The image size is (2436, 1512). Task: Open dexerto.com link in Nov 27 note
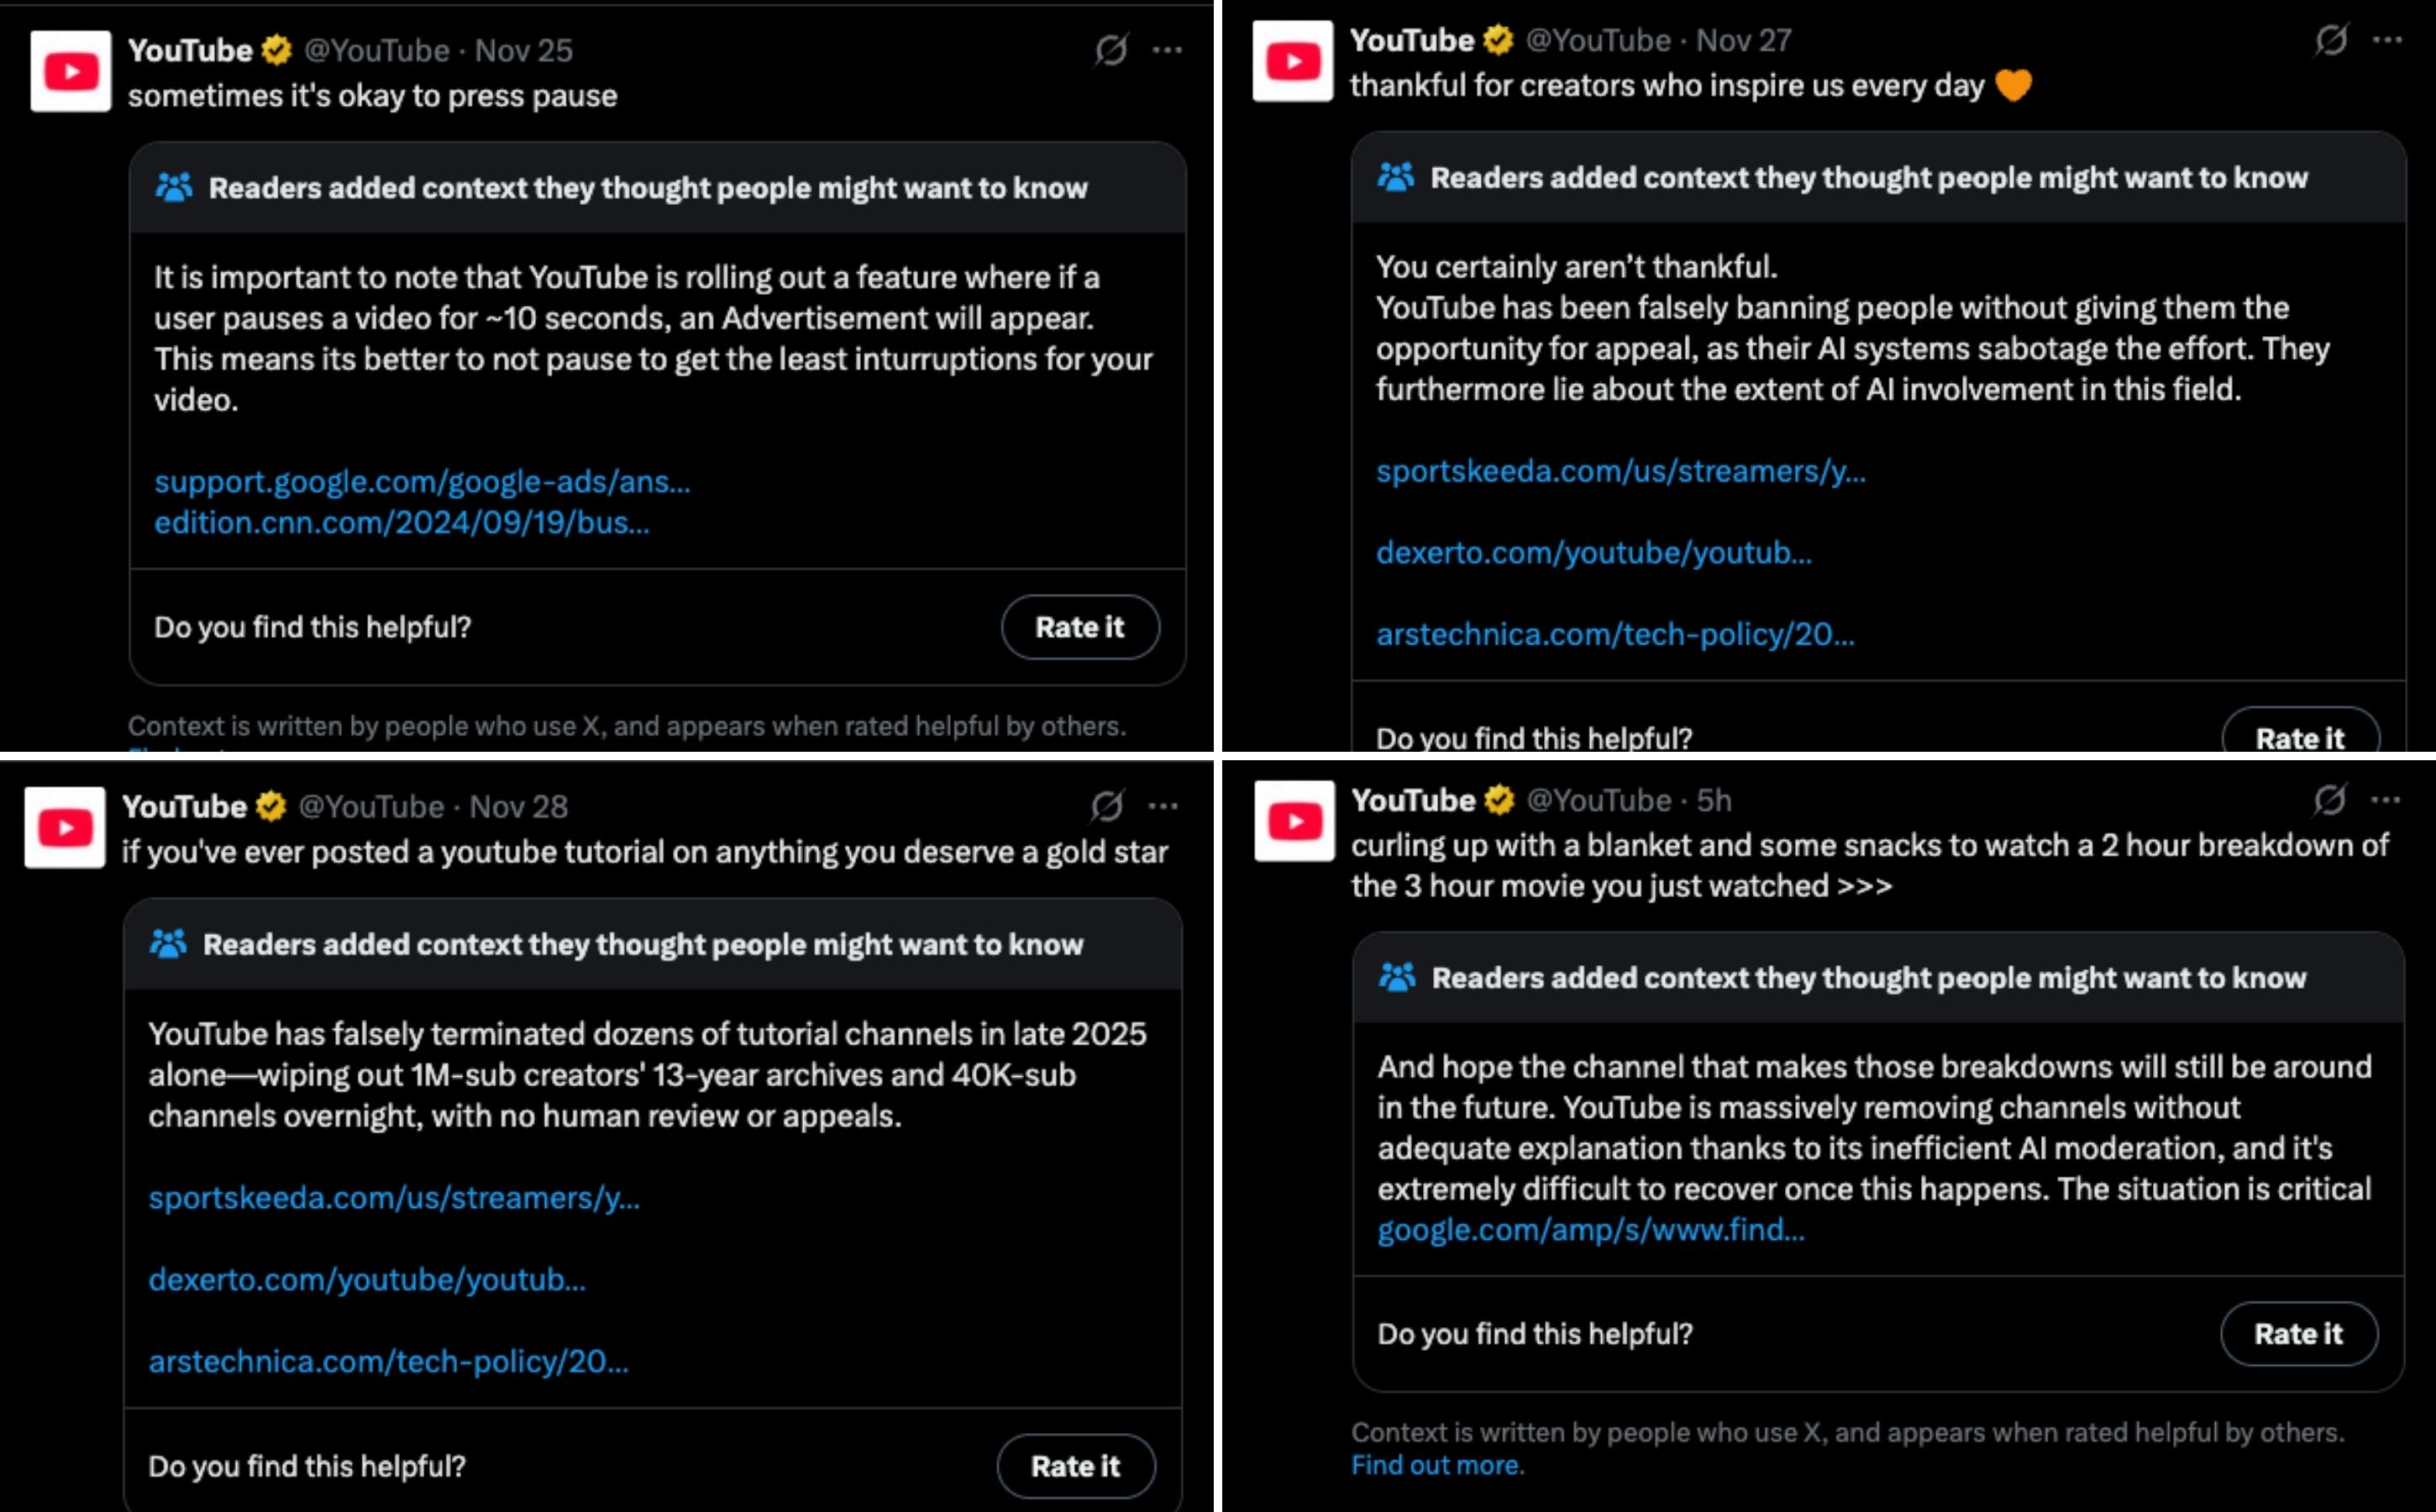click(x=1593, y=553)
